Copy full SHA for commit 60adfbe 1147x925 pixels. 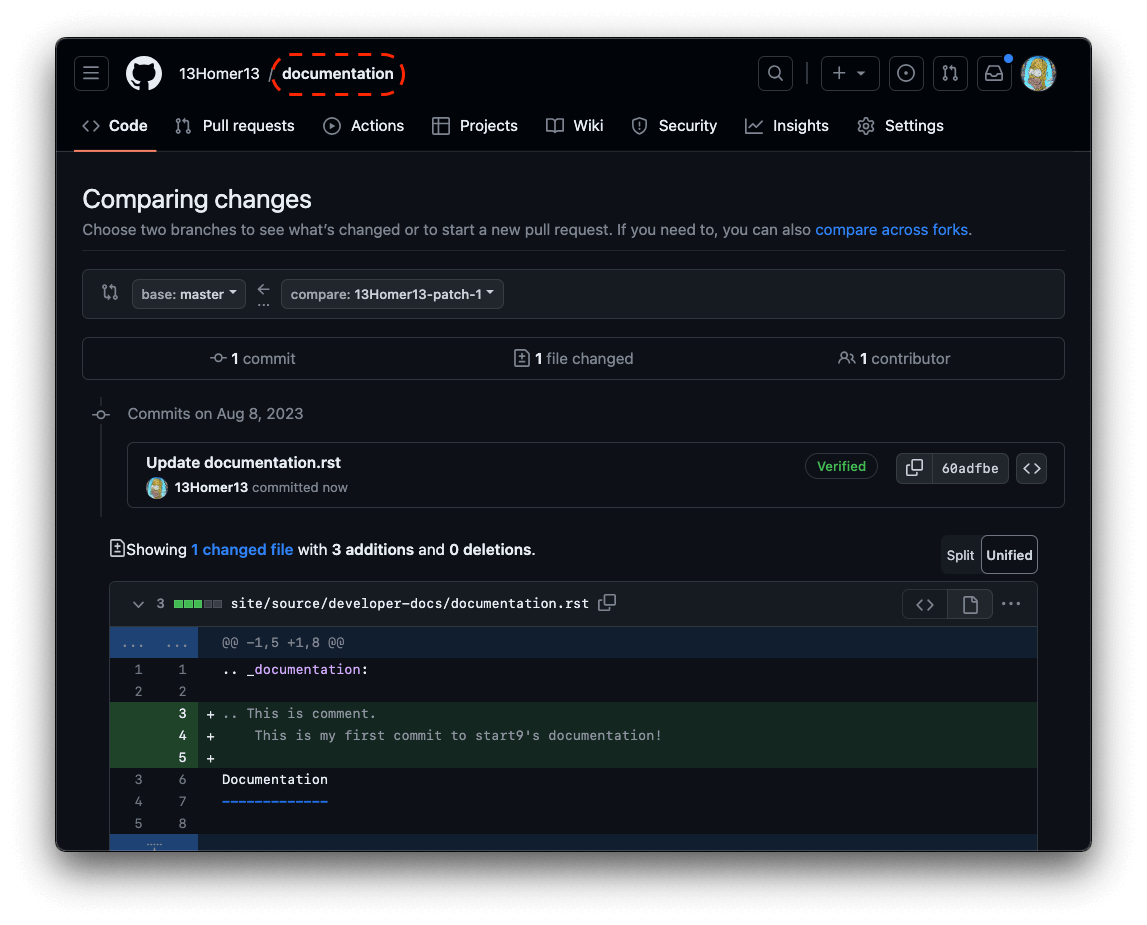tap(914, 468)
